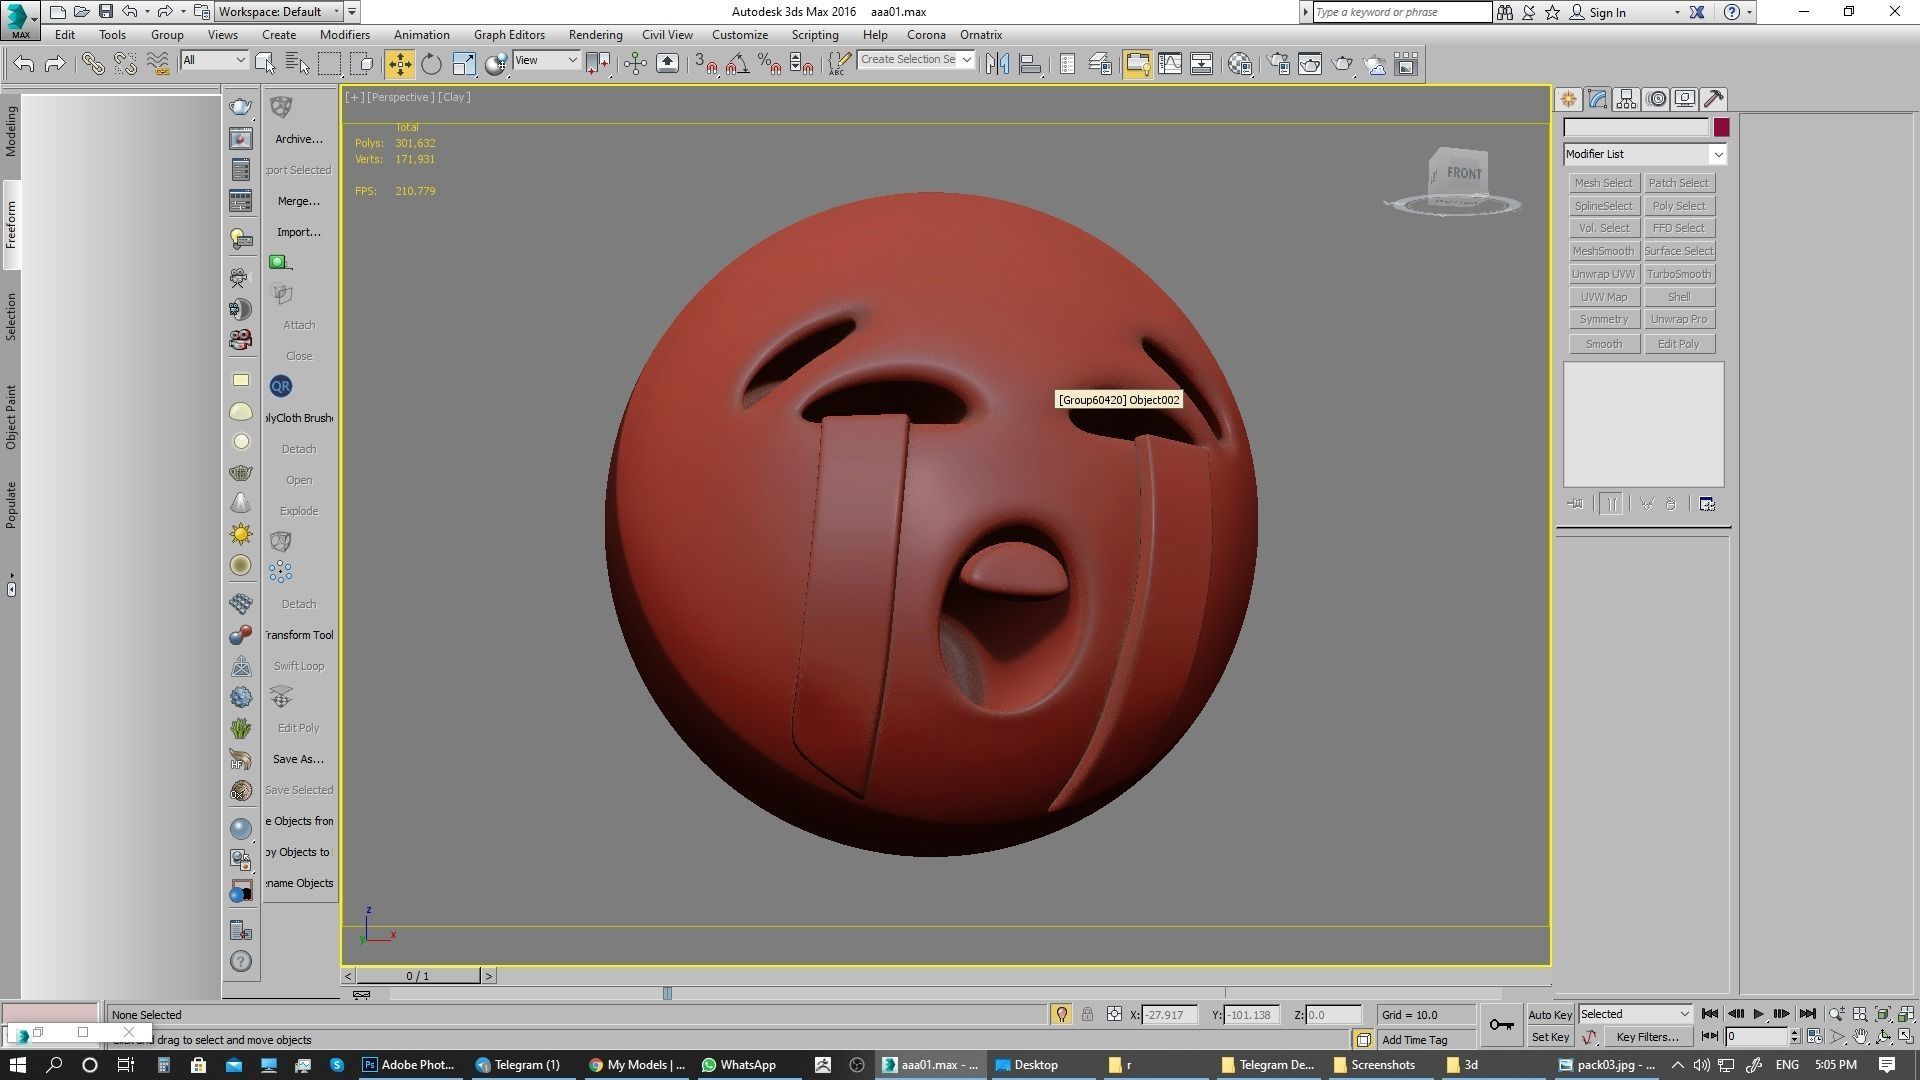Open the viewport [+] menu

click(x=354, y=97)
